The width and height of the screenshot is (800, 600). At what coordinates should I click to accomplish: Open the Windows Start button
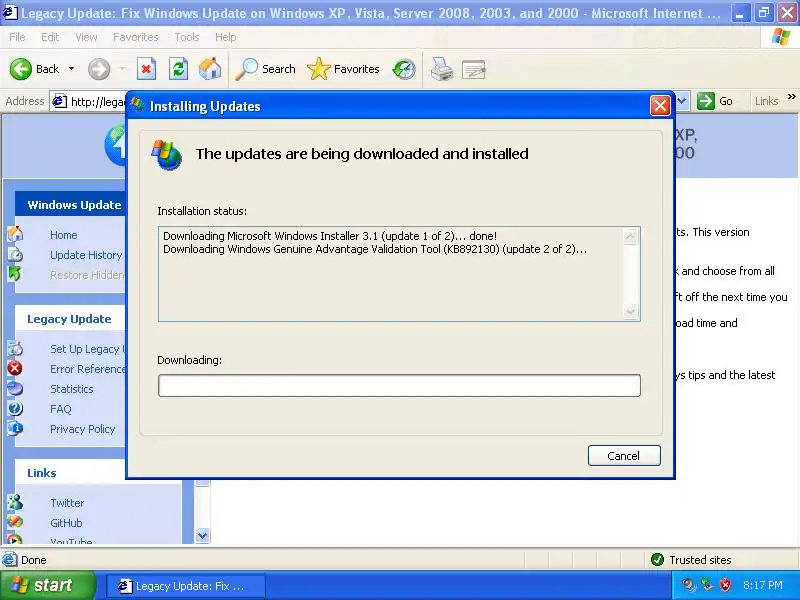pyautogui.click(x=47, y=585)
